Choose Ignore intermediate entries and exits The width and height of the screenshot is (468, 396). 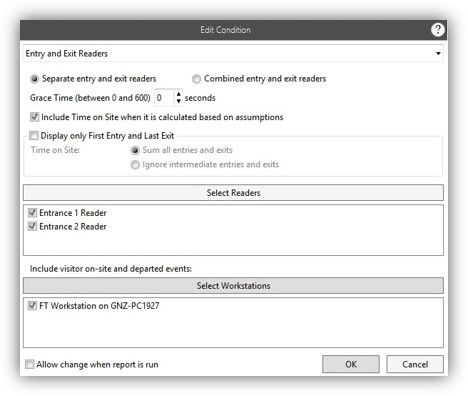(135, 165)
